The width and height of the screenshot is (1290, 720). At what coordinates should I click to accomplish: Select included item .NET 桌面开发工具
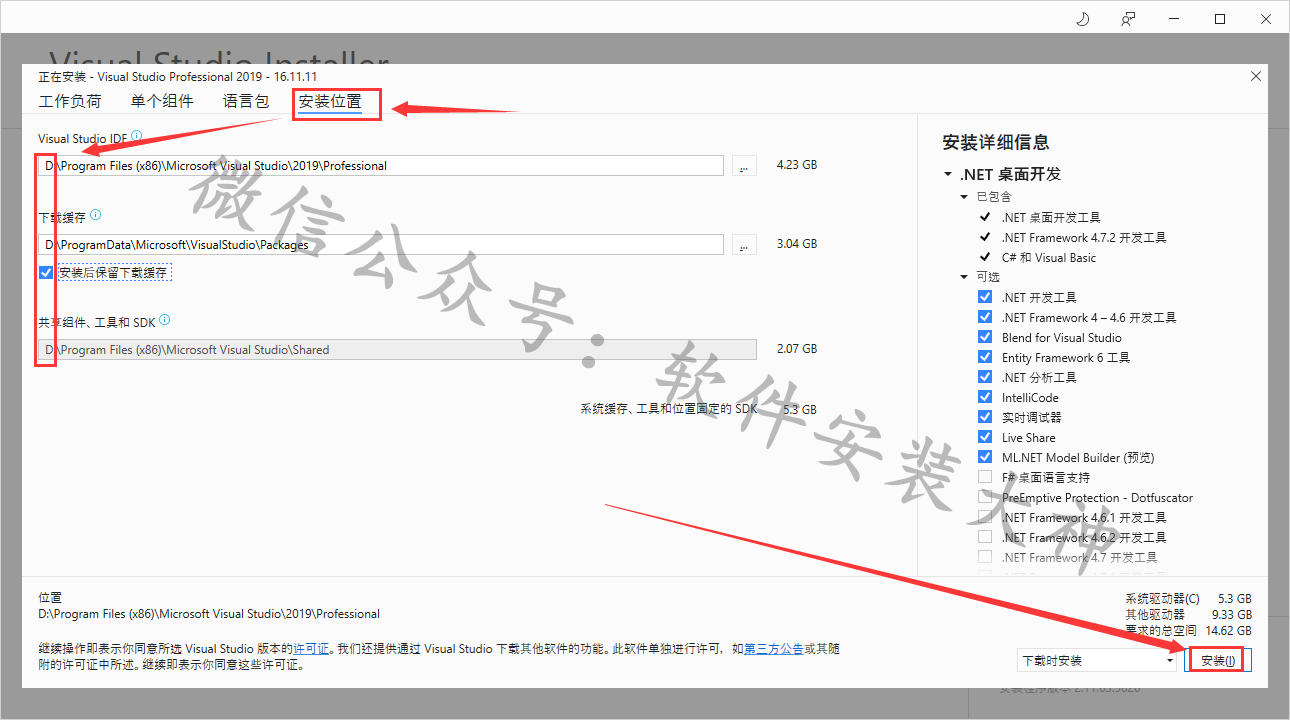click(x=1051, y=217)
